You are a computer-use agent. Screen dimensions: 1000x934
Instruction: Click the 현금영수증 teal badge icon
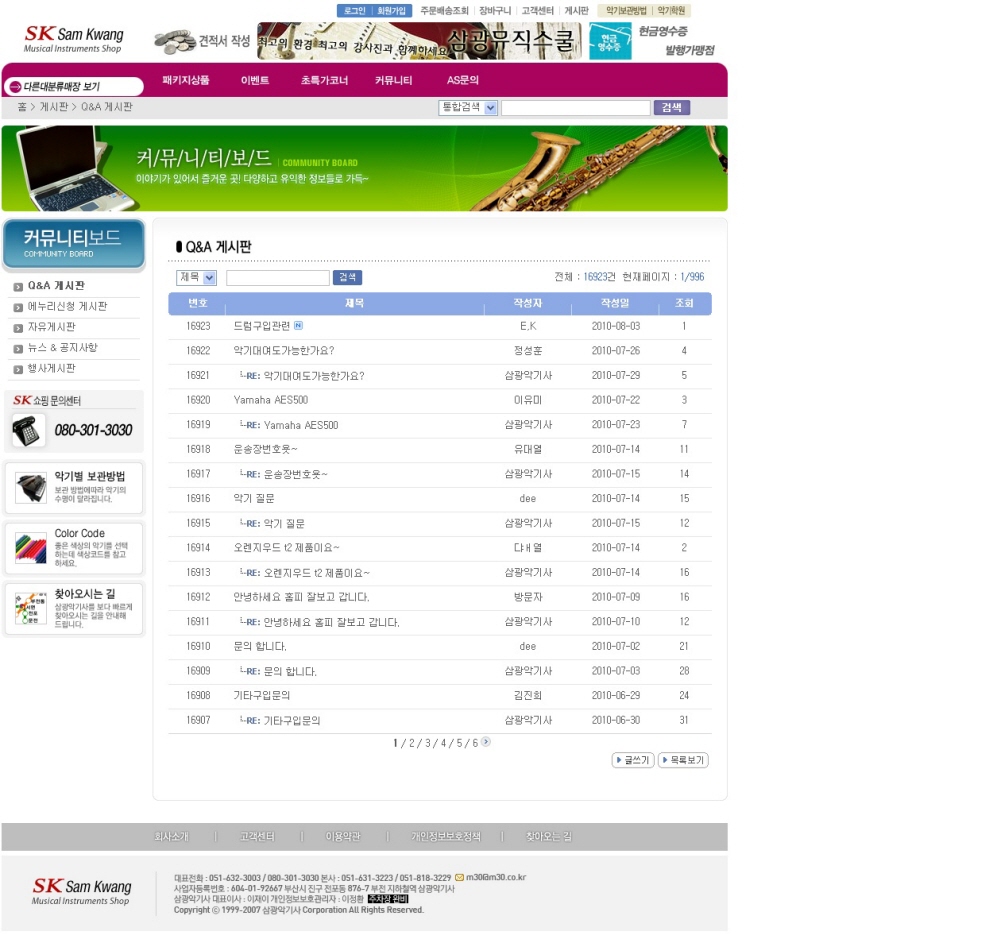609,41
